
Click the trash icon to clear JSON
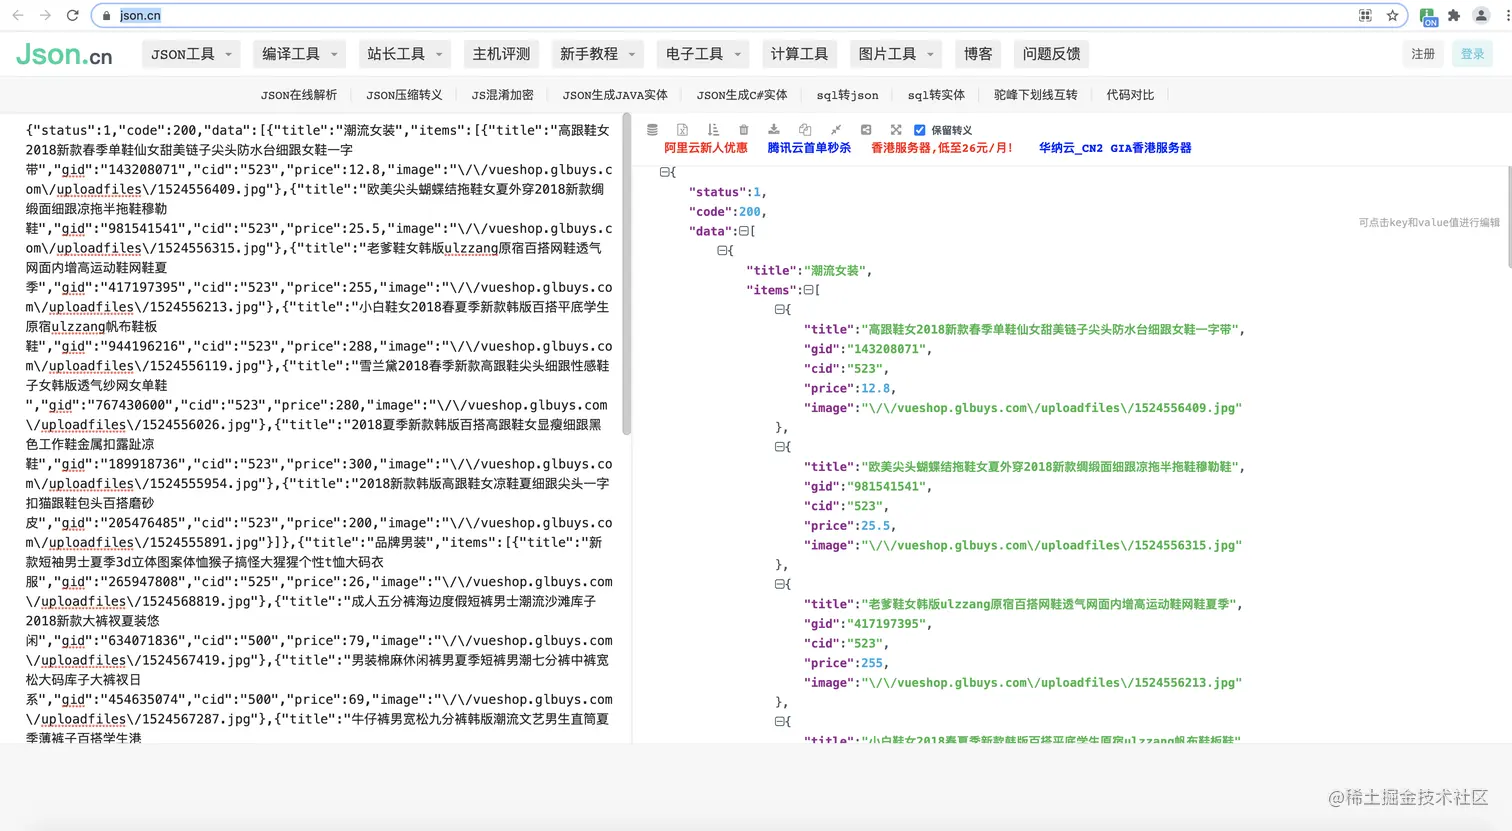[x=743, y=130]
